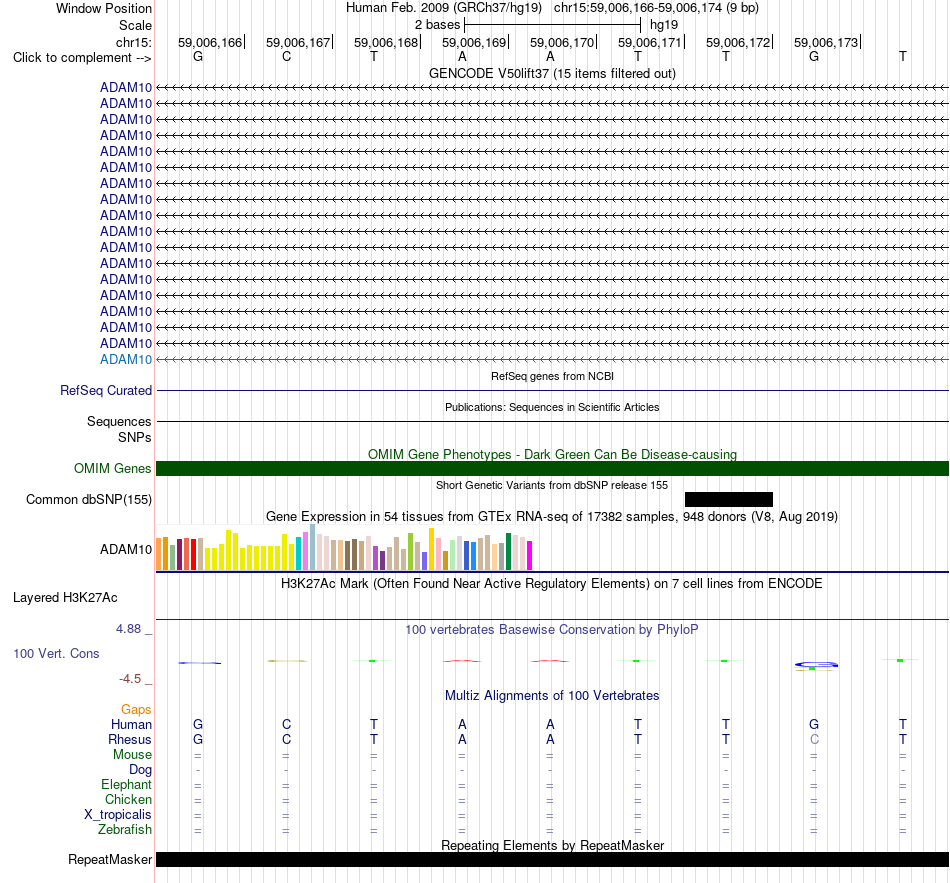
Task: Click 'Repeating Elements by RepeatMasker' title
Action: click(553, 845)
